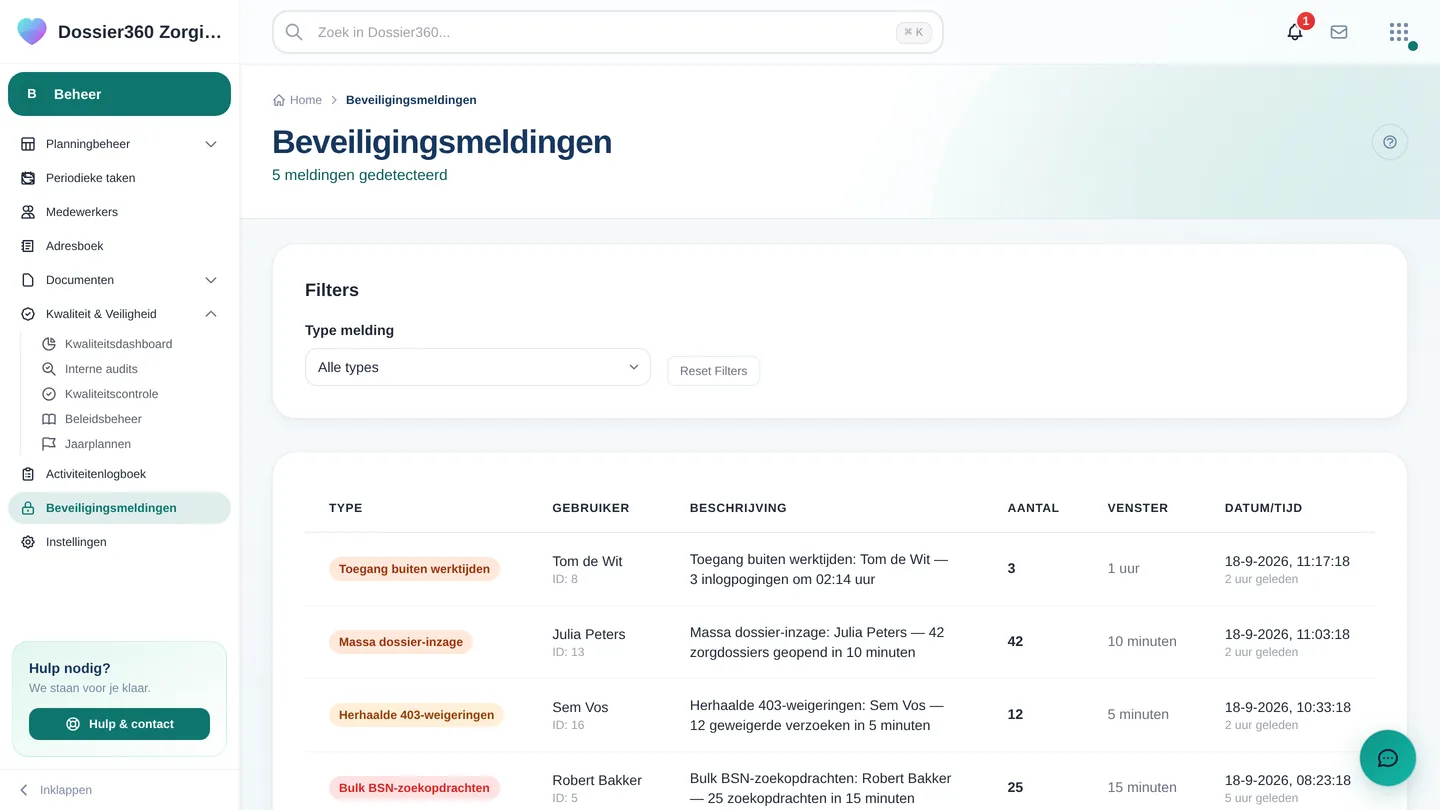1440x810 pixels.
Task: Click the Toegang buiten werktijden badge
Action: [x=414, y=569]
